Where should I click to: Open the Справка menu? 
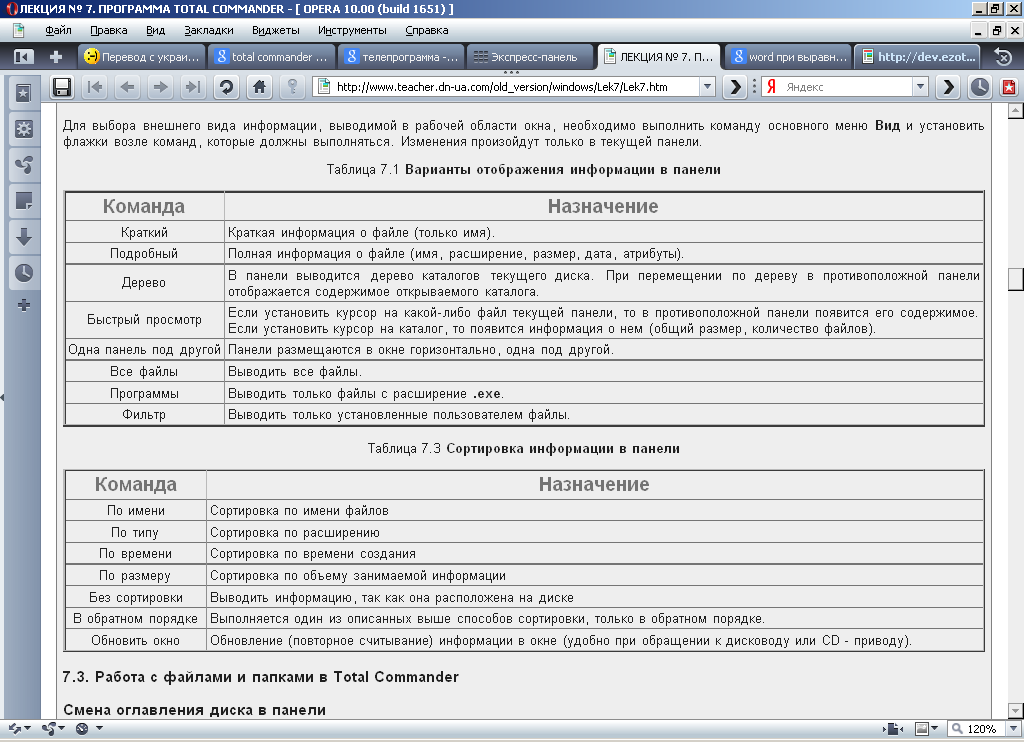coord(426,30)
